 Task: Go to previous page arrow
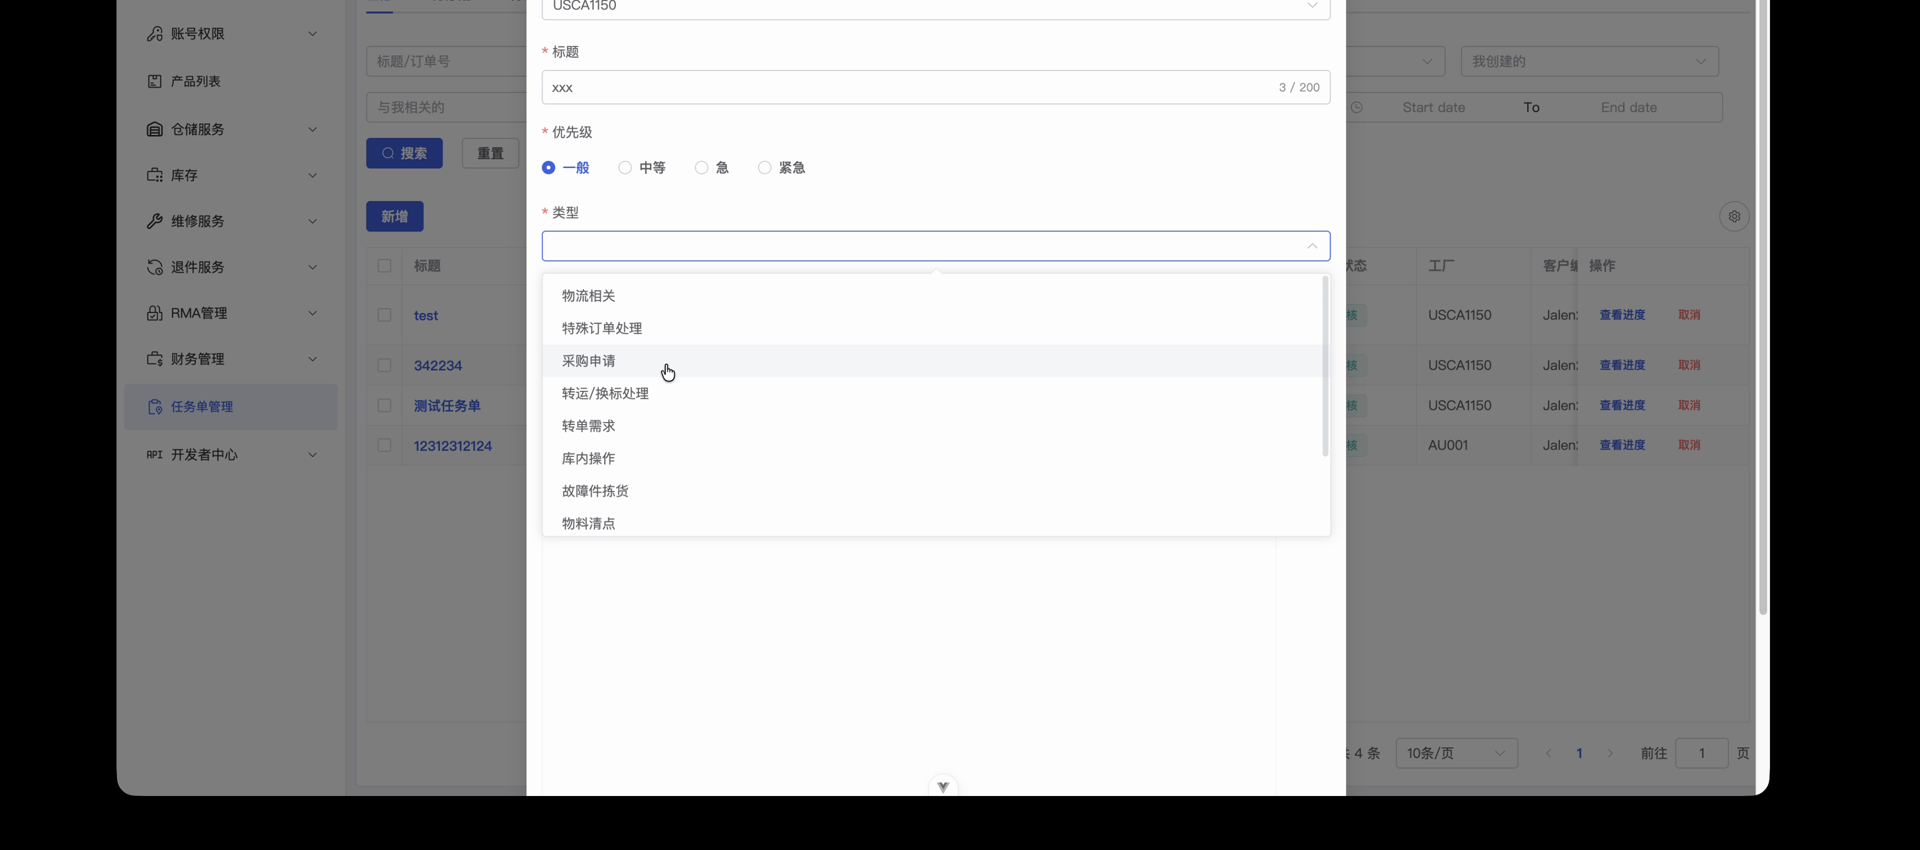click(x=1548, y=753)
